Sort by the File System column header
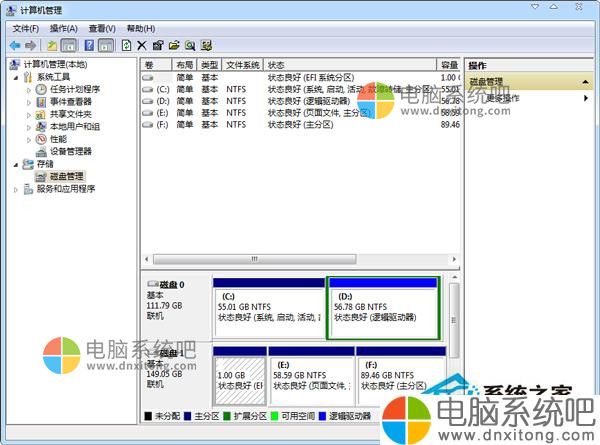The width and height of the screenshot is (600, 445). (x=243, y=65)
